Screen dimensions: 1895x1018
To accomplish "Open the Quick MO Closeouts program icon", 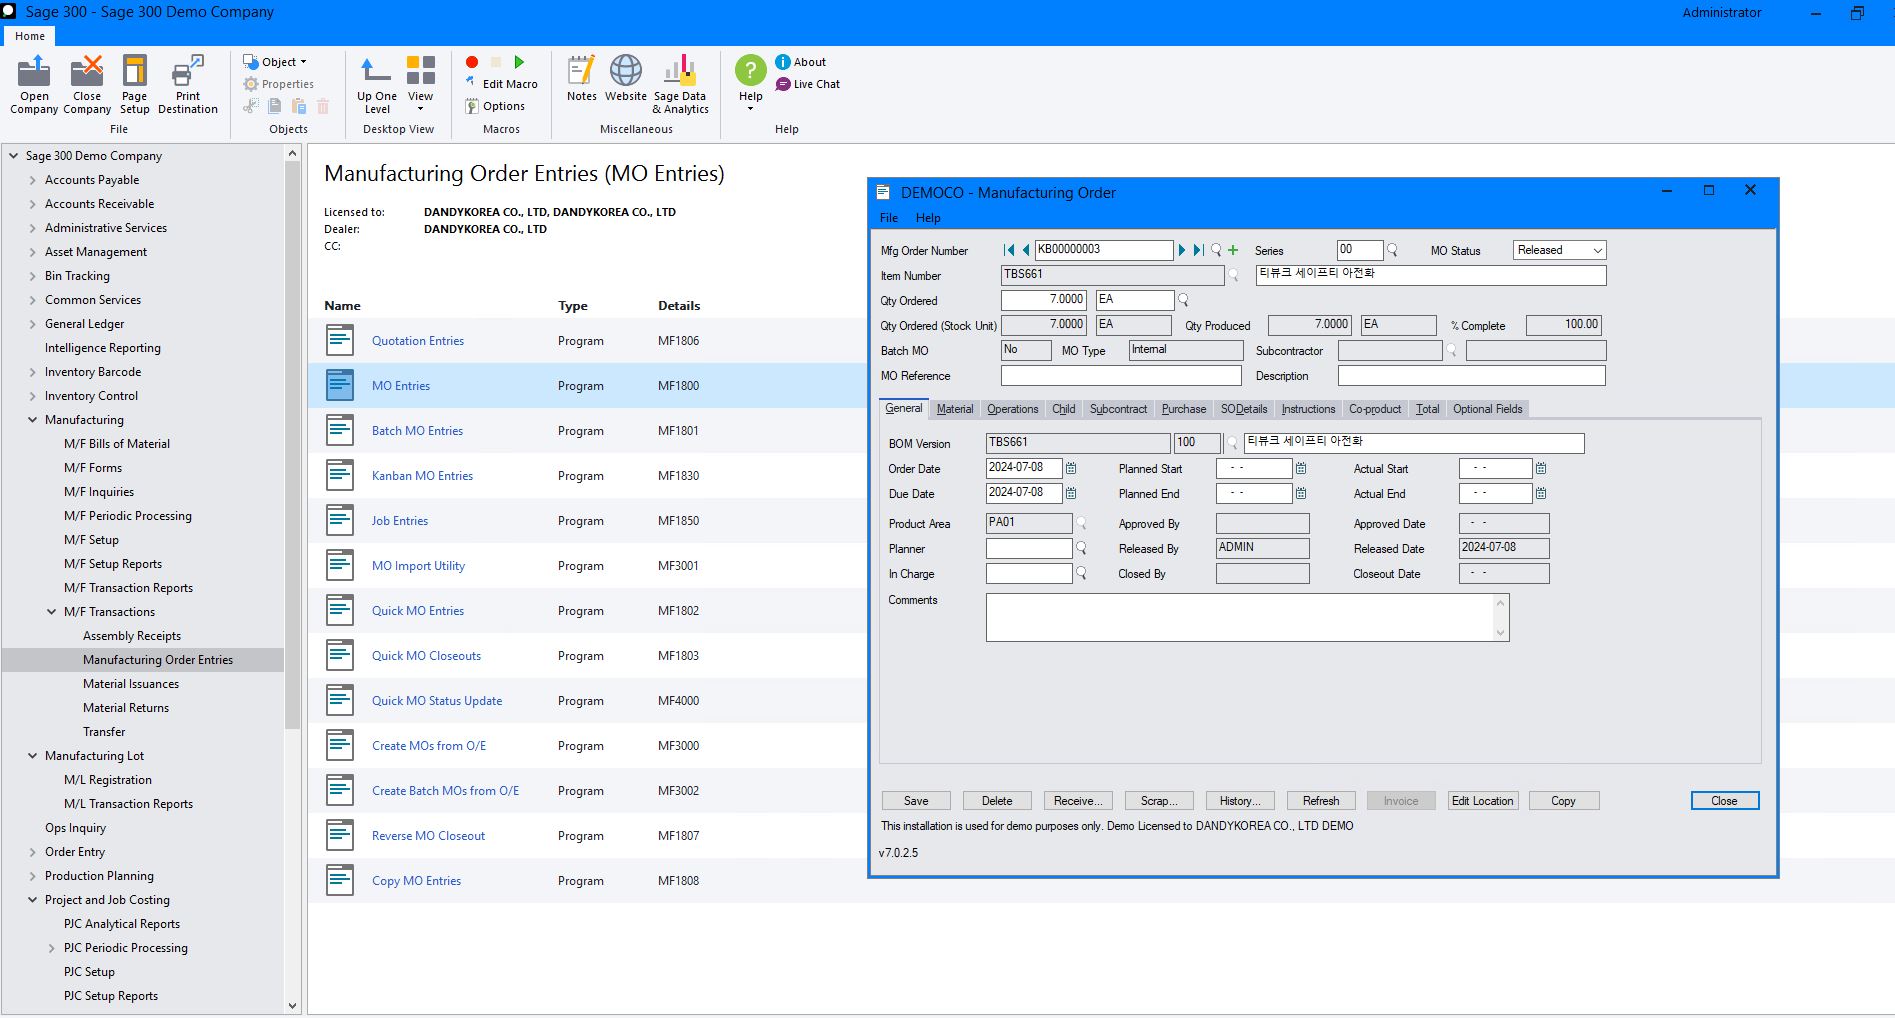I will [x=340, y=655].
